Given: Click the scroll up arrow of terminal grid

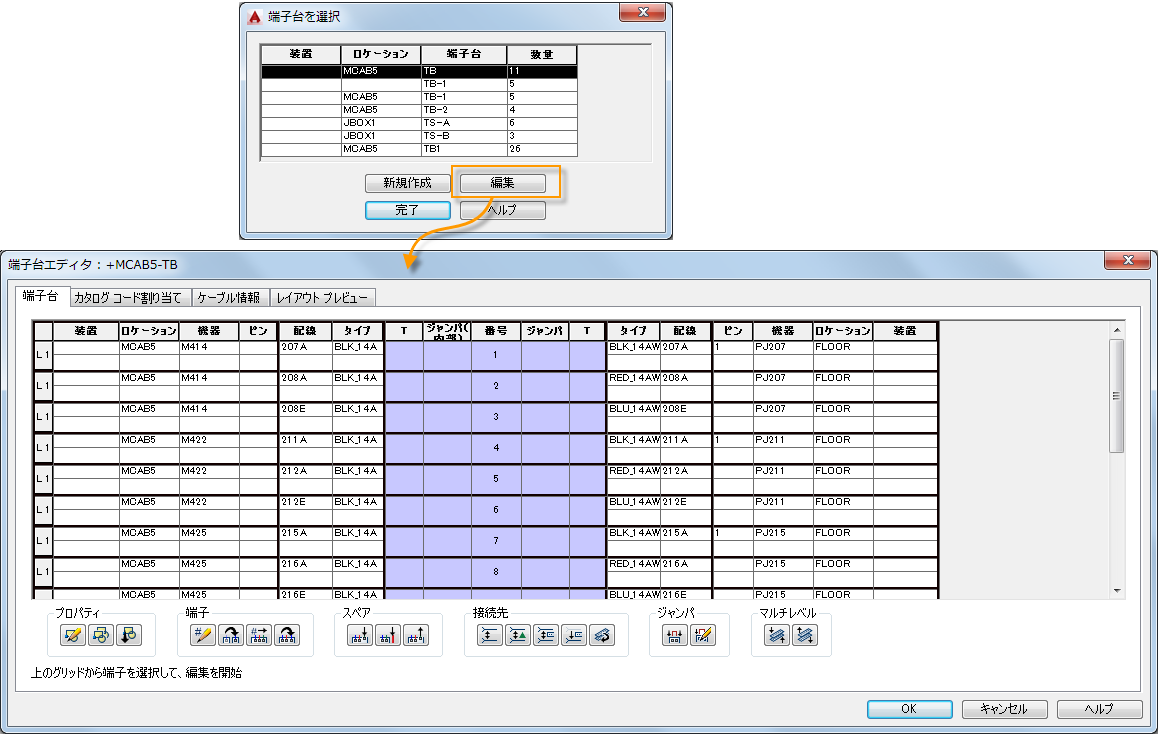Looking at the screenshot, I should point(1117,329).
